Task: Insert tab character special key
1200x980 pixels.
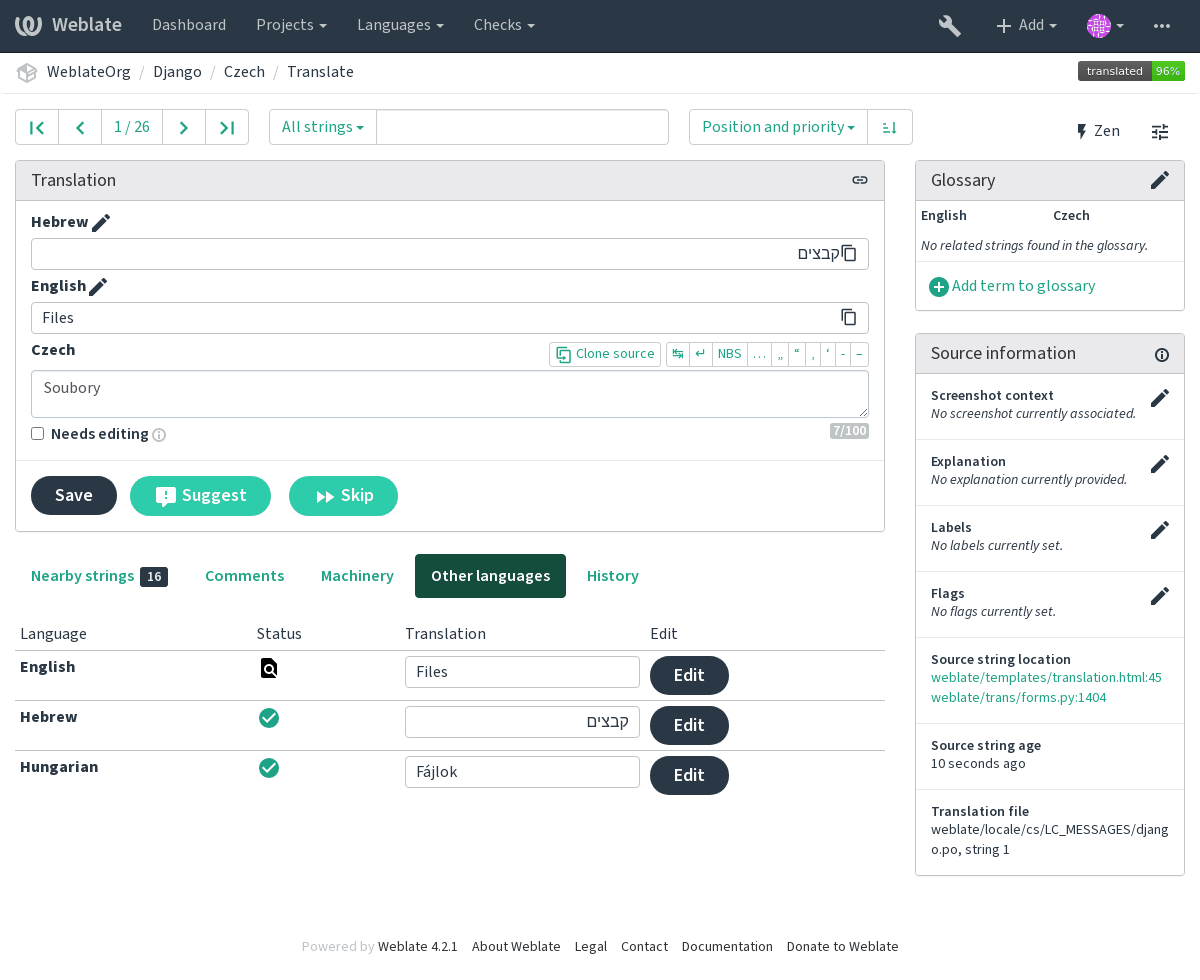Action: [678, 354]
